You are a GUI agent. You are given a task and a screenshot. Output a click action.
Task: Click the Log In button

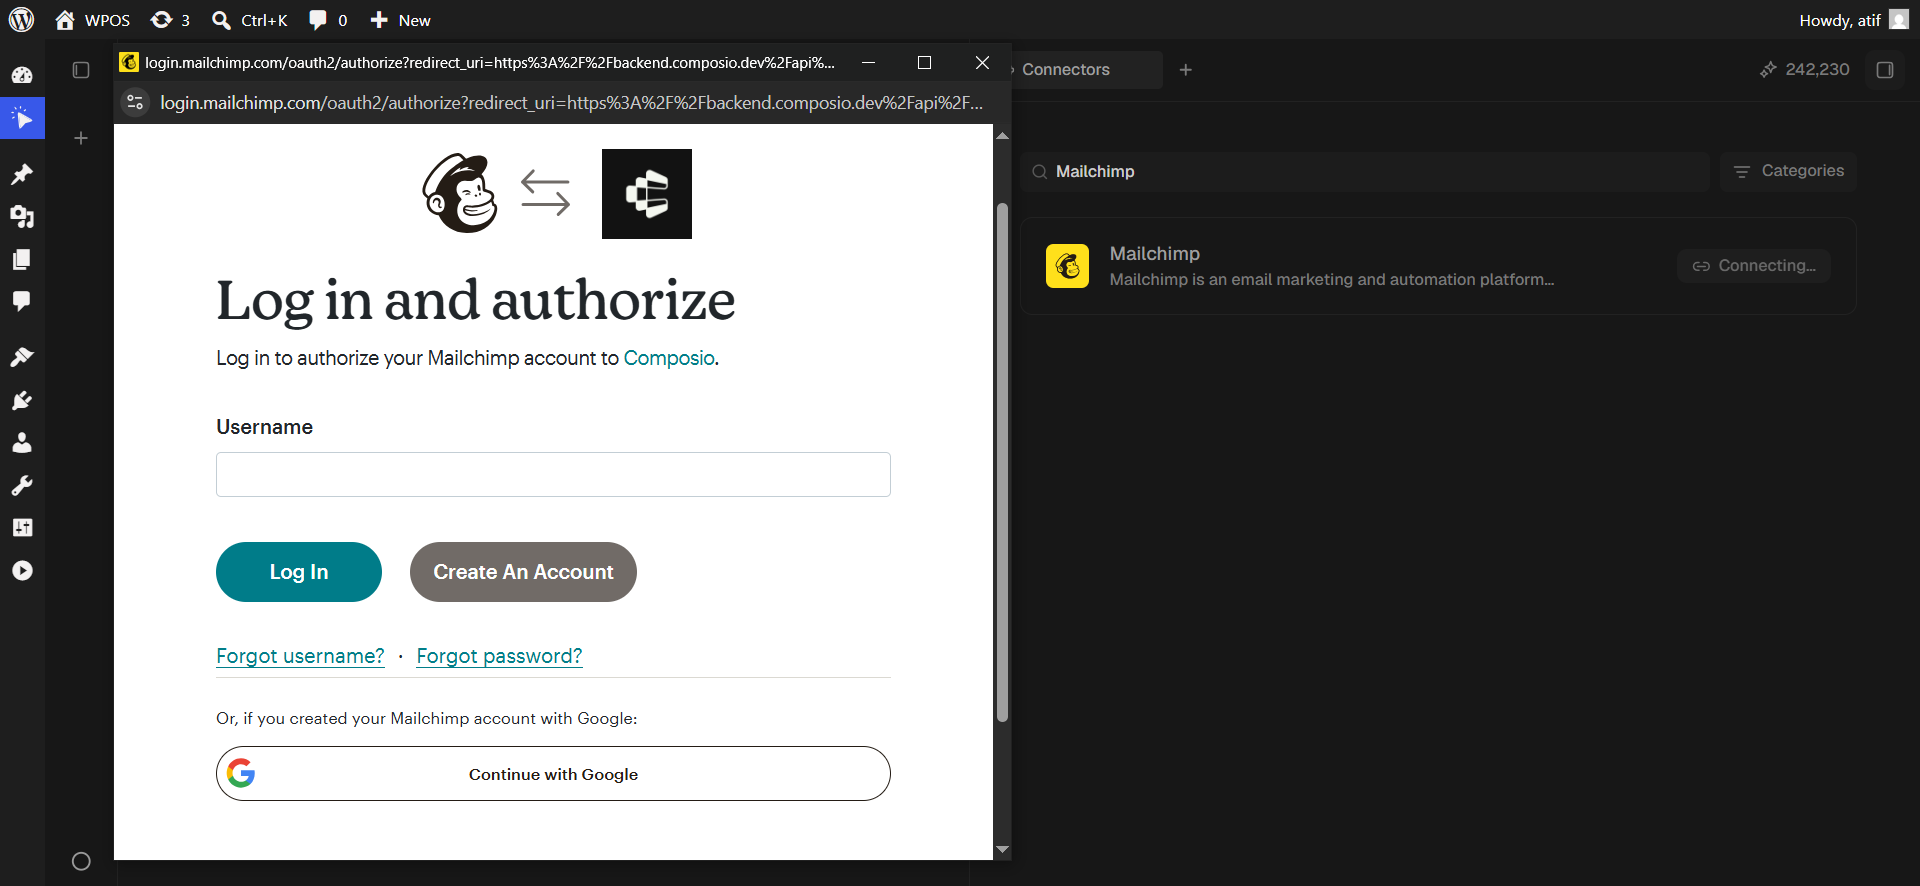[299, 572]
